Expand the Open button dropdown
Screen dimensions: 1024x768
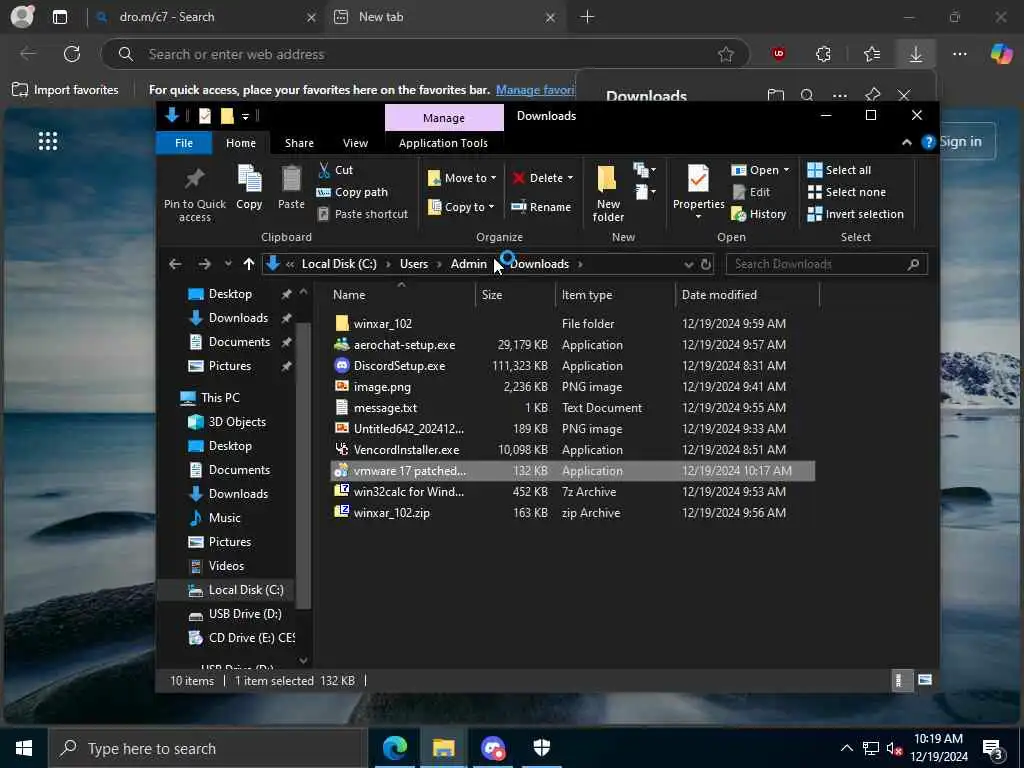coord(786,170)
